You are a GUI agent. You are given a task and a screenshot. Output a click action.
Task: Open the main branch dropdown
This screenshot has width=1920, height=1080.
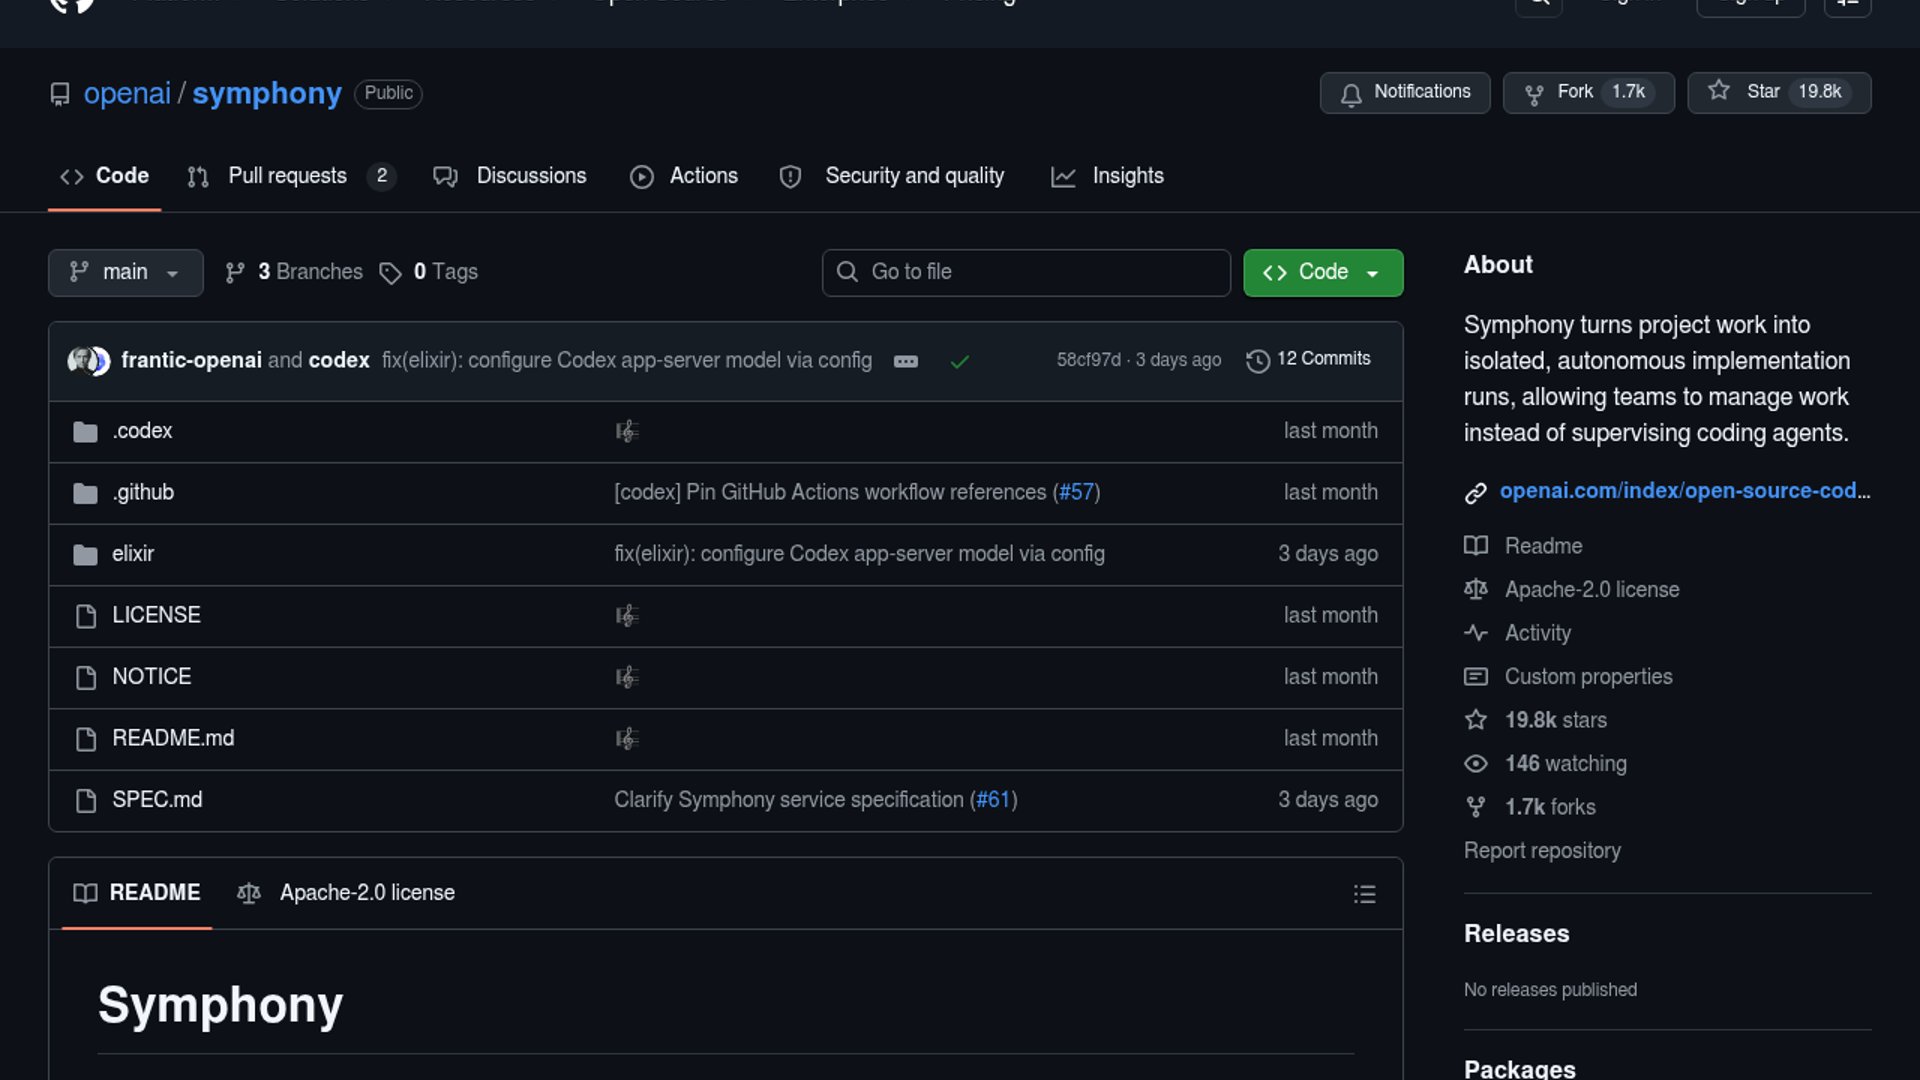coord(125,272)
